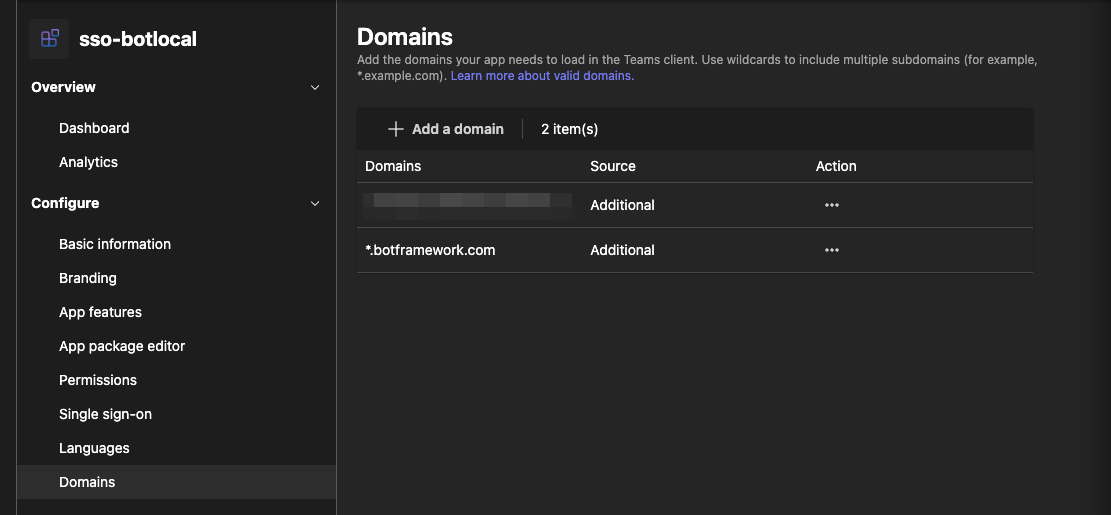Click the sso-botlocal app icon

(x=49, y=39)
